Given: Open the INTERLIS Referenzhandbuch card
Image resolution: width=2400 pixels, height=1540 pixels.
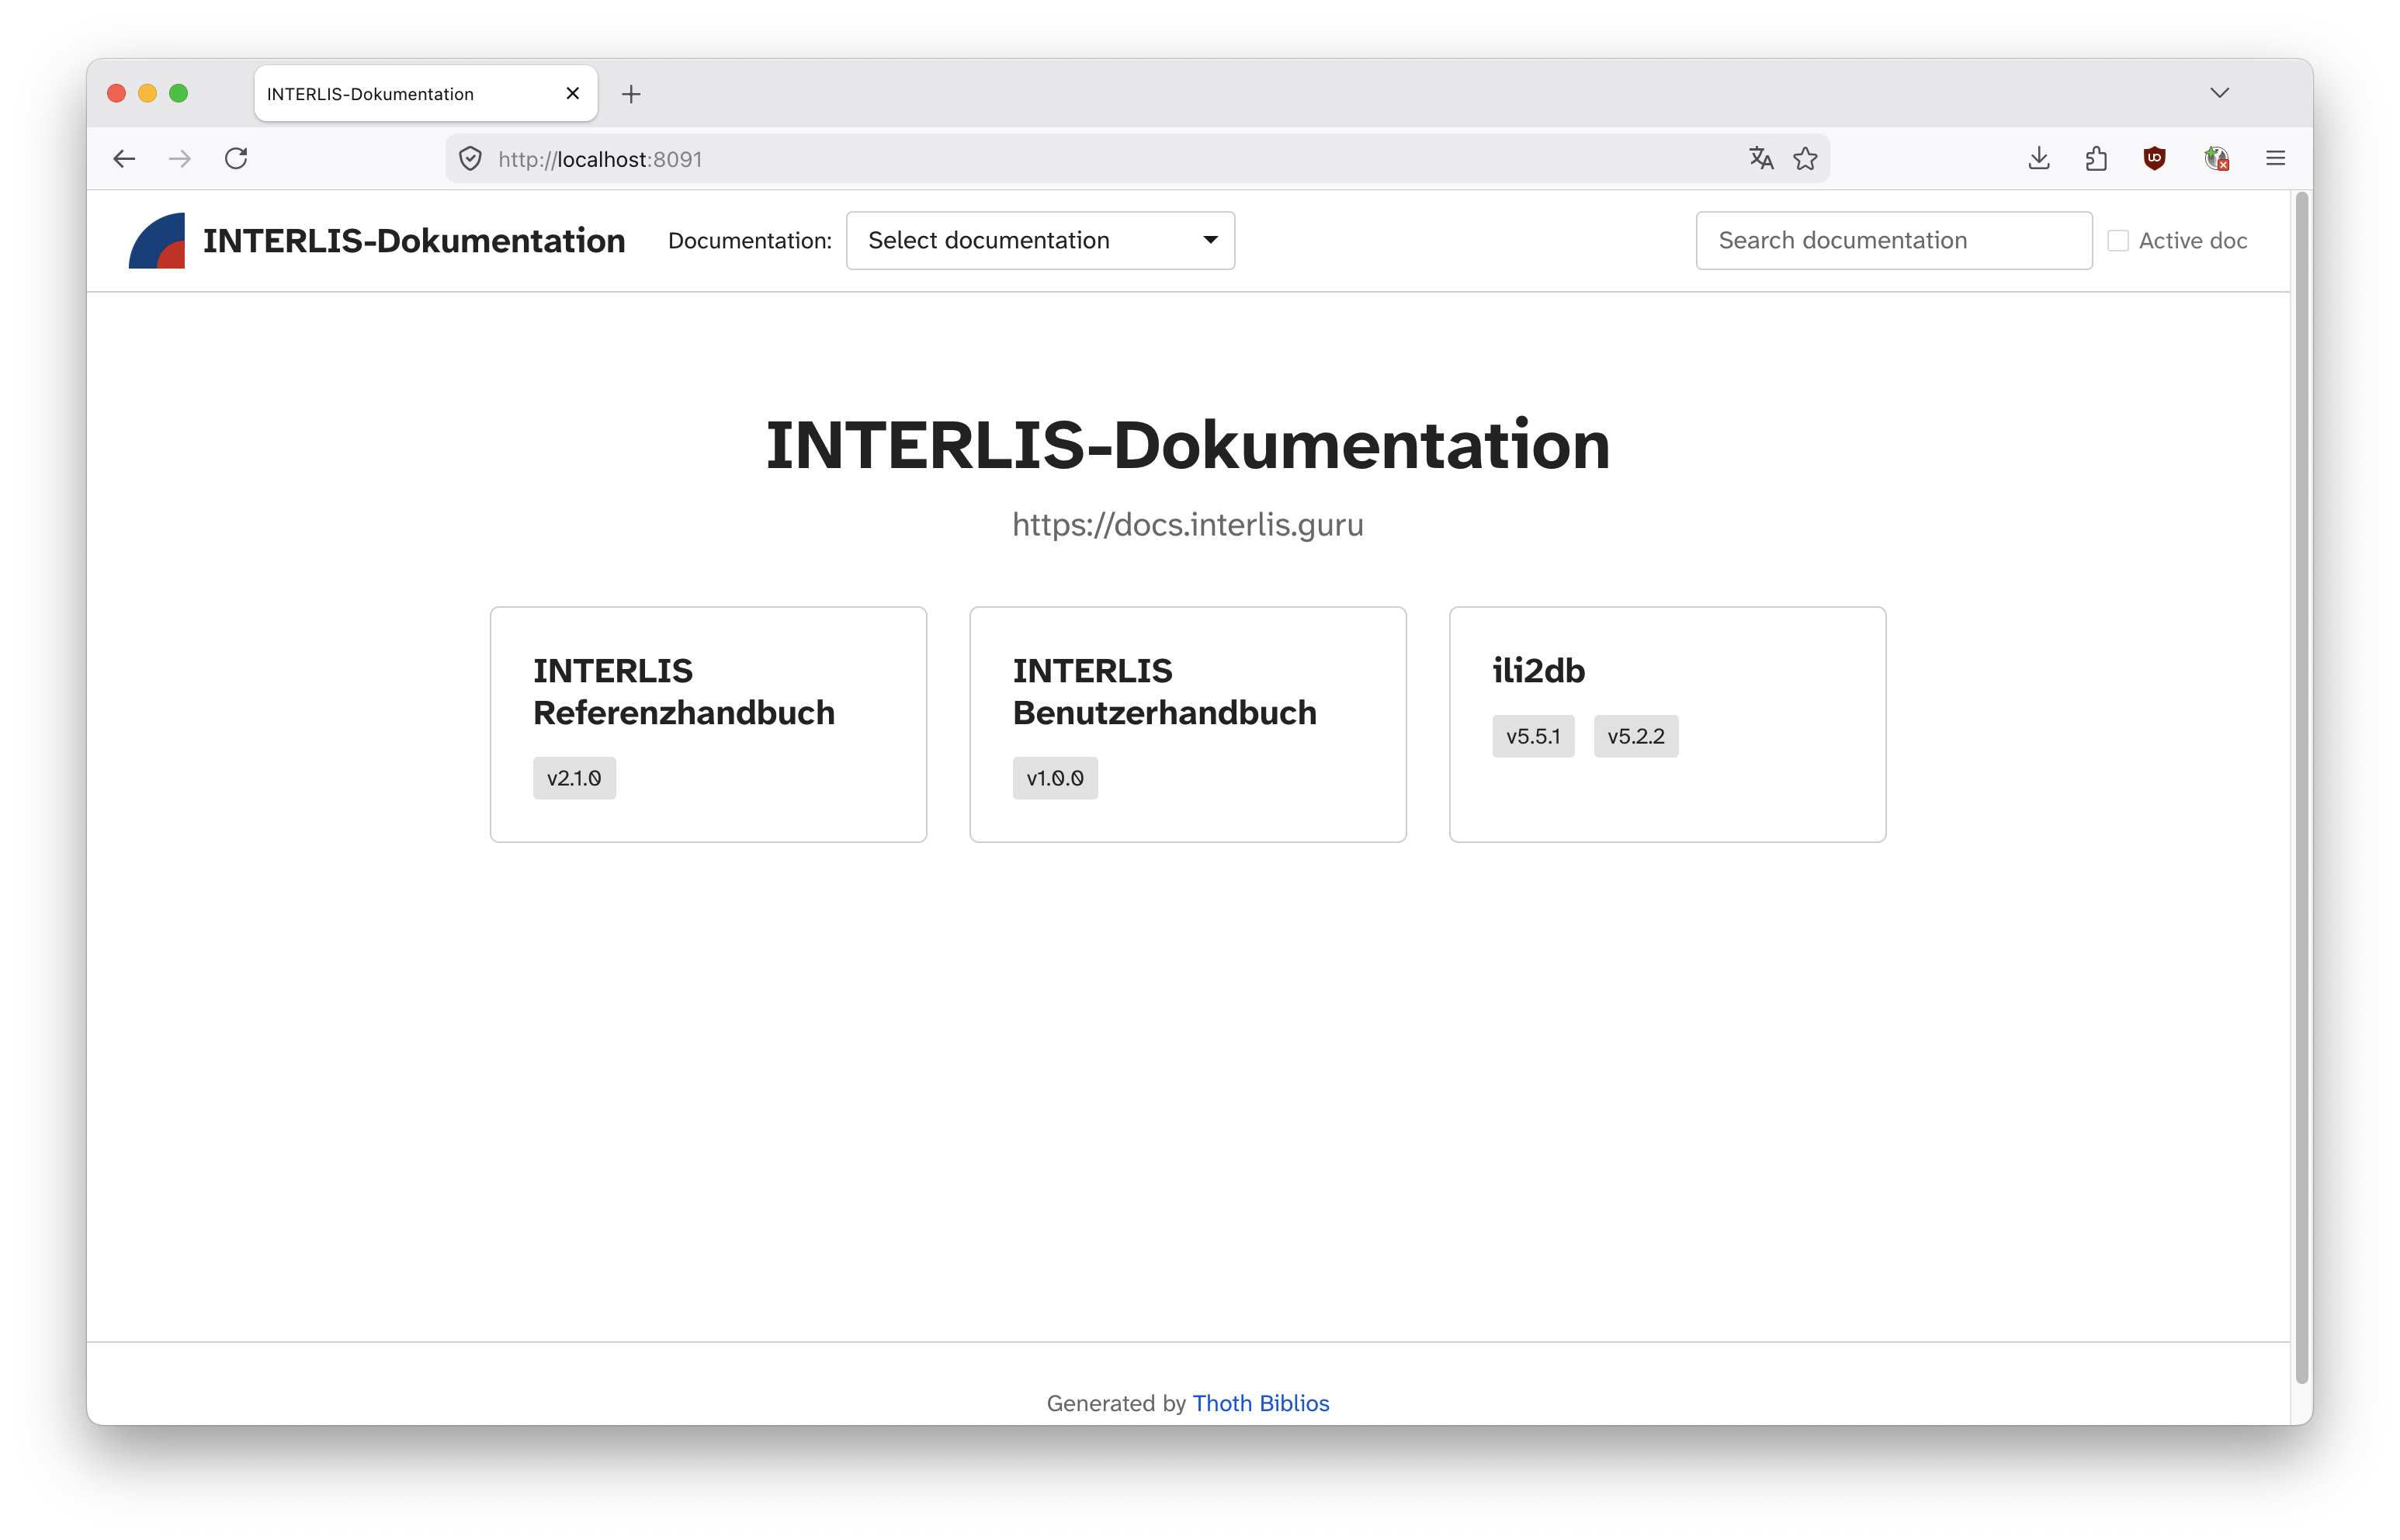Looking at the screenshot, I should (x=708, y=724).
